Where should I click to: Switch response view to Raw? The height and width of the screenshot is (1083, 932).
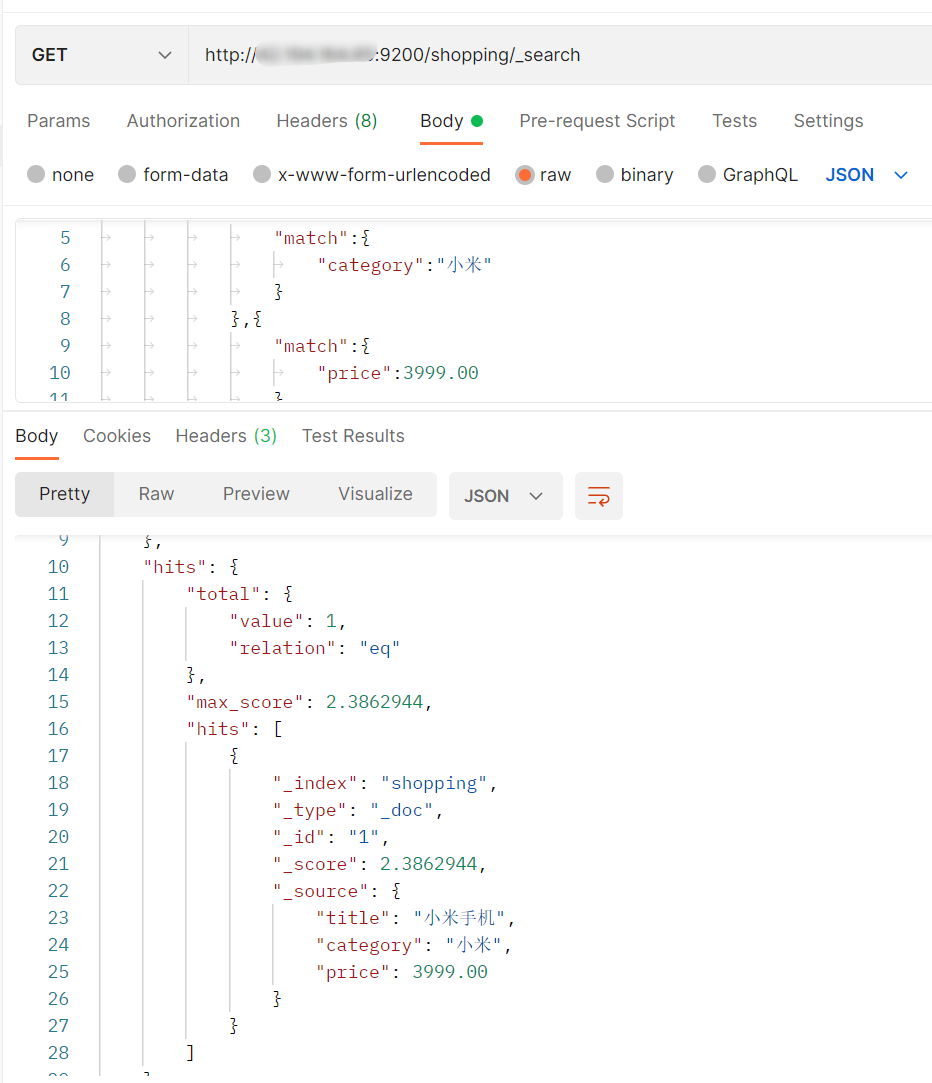(x=156, y=494)
